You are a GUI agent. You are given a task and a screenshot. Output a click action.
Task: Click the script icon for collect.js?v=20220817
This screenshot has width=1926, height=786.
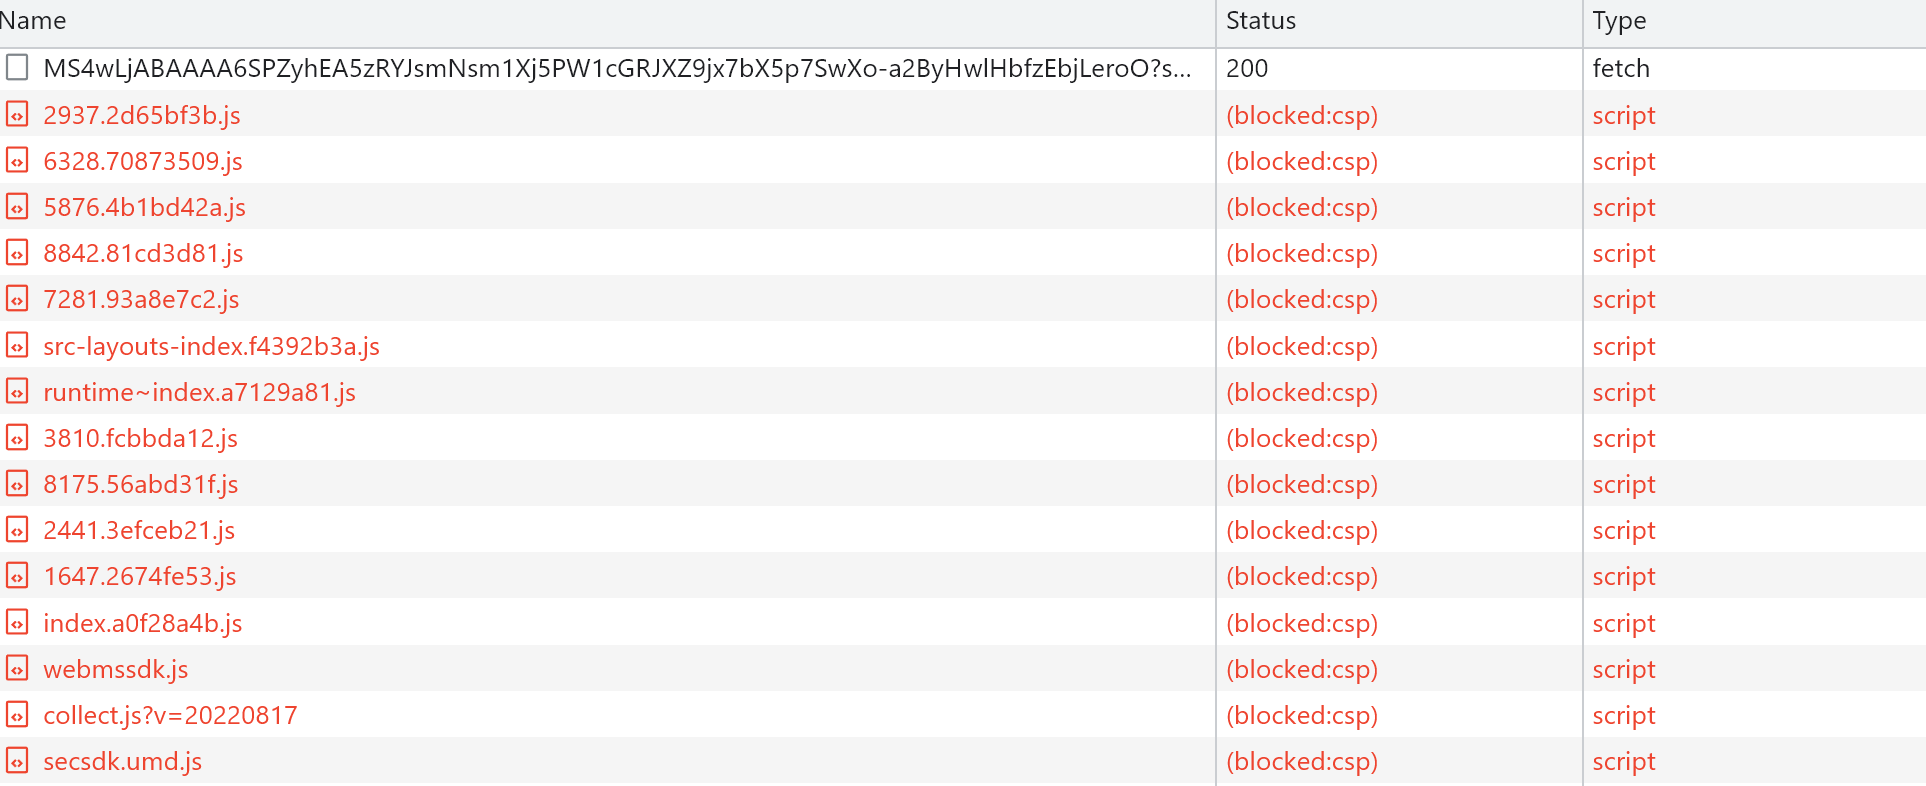point(17,715)
